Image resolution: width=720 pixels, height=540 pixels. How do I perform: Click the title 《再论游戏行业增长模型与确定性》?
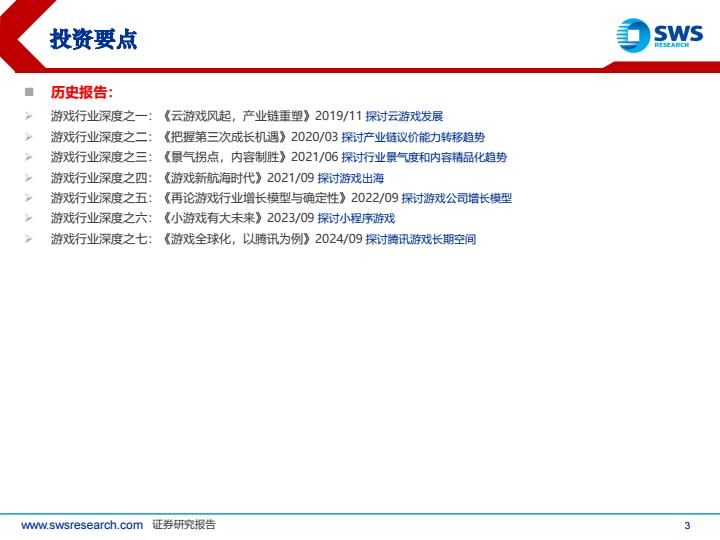[254, 198]
